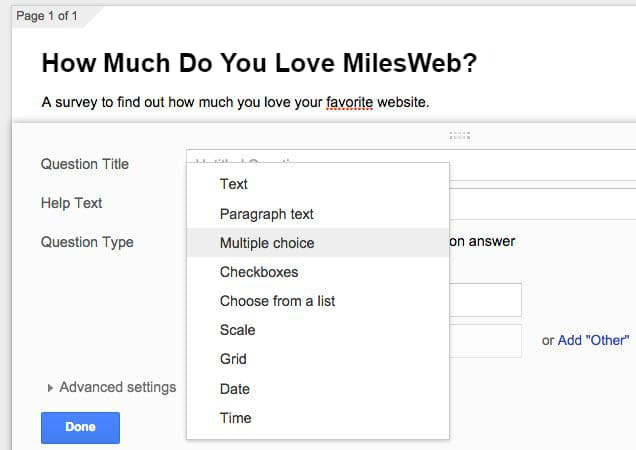Click the Page 1 of 1 tab label

pyautogui.click(x=47, y=16)
